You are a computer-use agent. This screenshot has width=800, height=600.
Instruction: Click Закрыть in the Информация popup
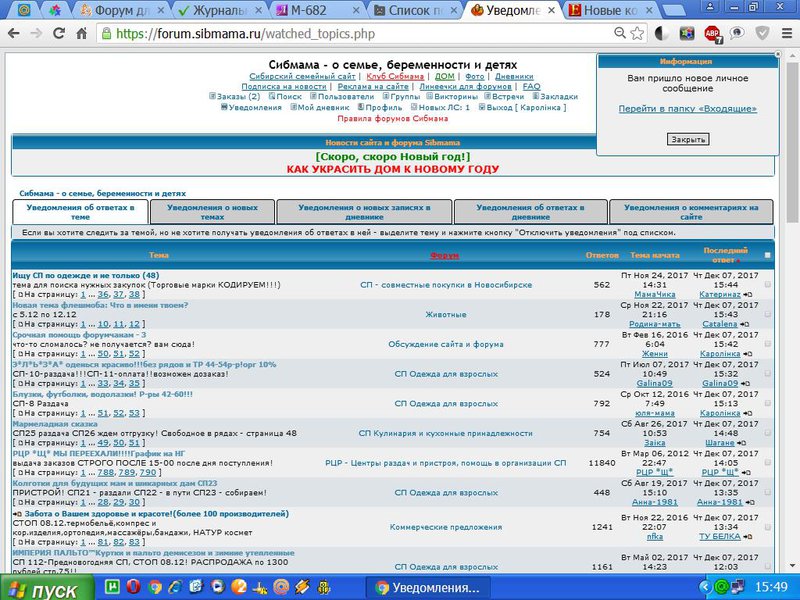688,139
